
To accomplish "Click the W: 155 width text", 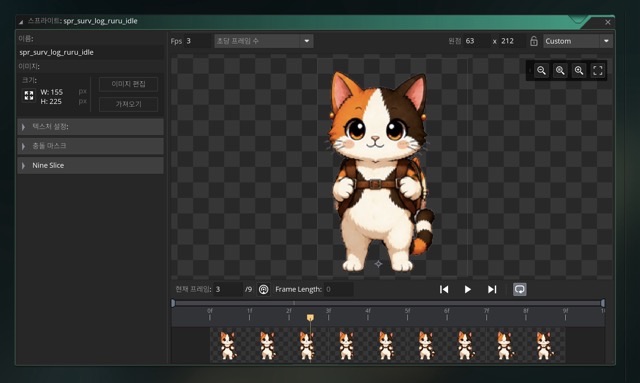I will tap(52, 92).
